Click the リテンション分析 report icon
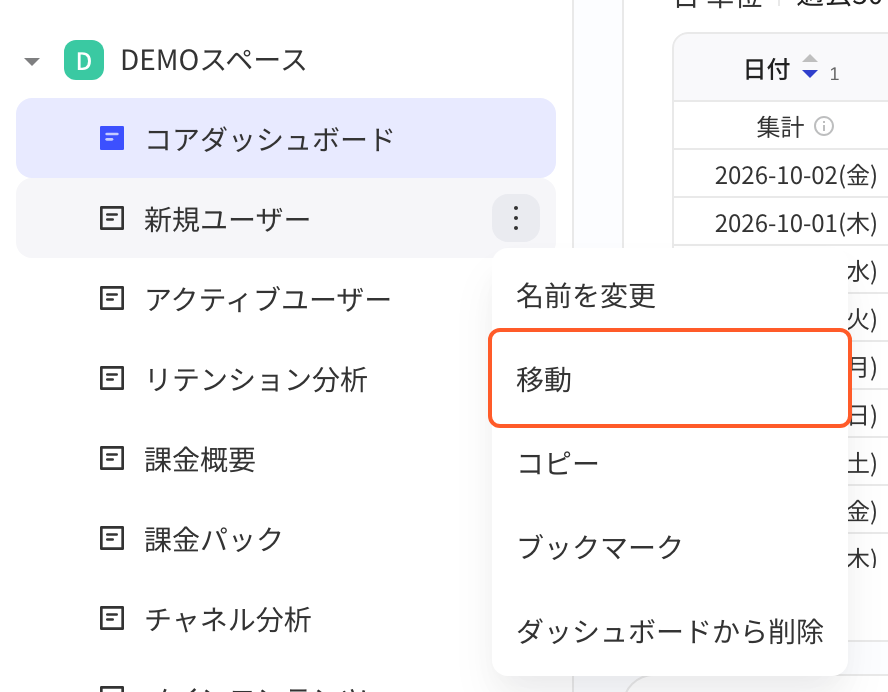 point(112,378)
